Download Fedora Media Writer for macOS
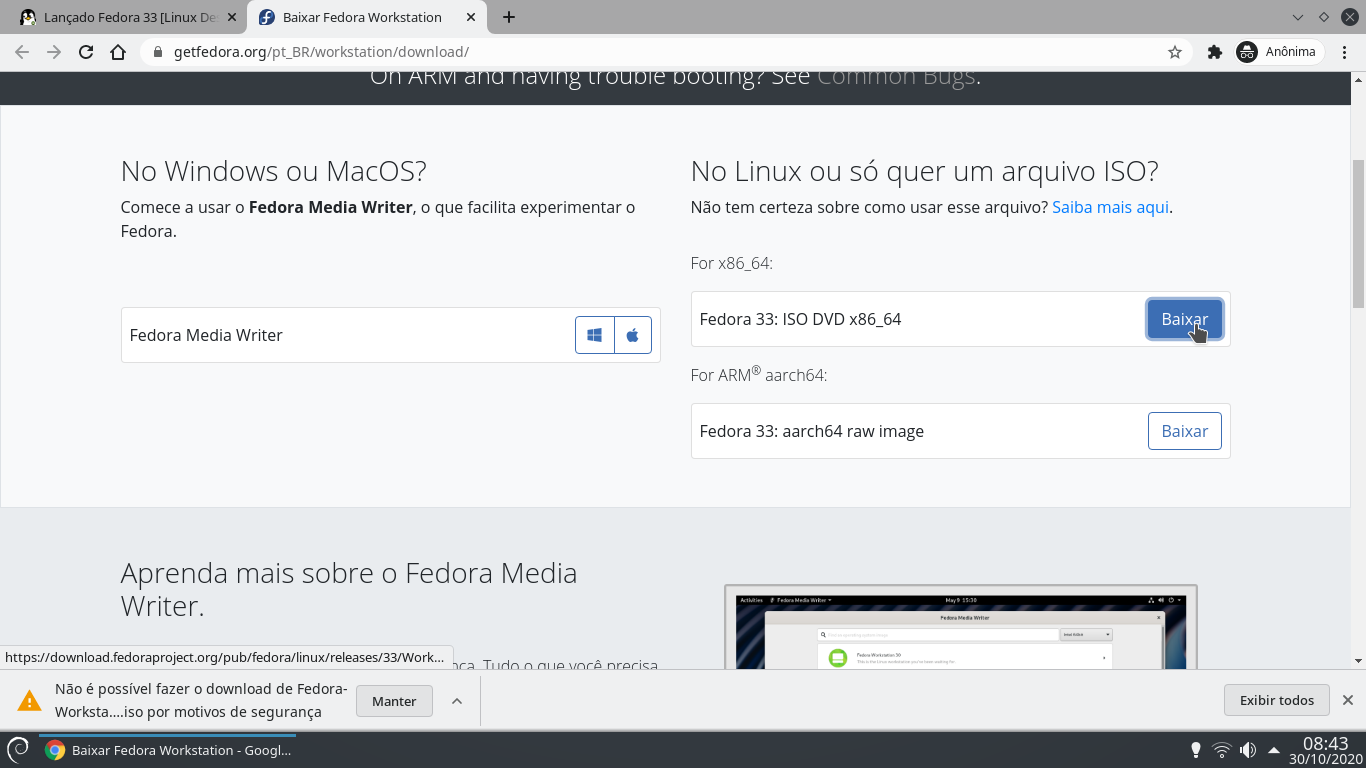 coord(633,335)
